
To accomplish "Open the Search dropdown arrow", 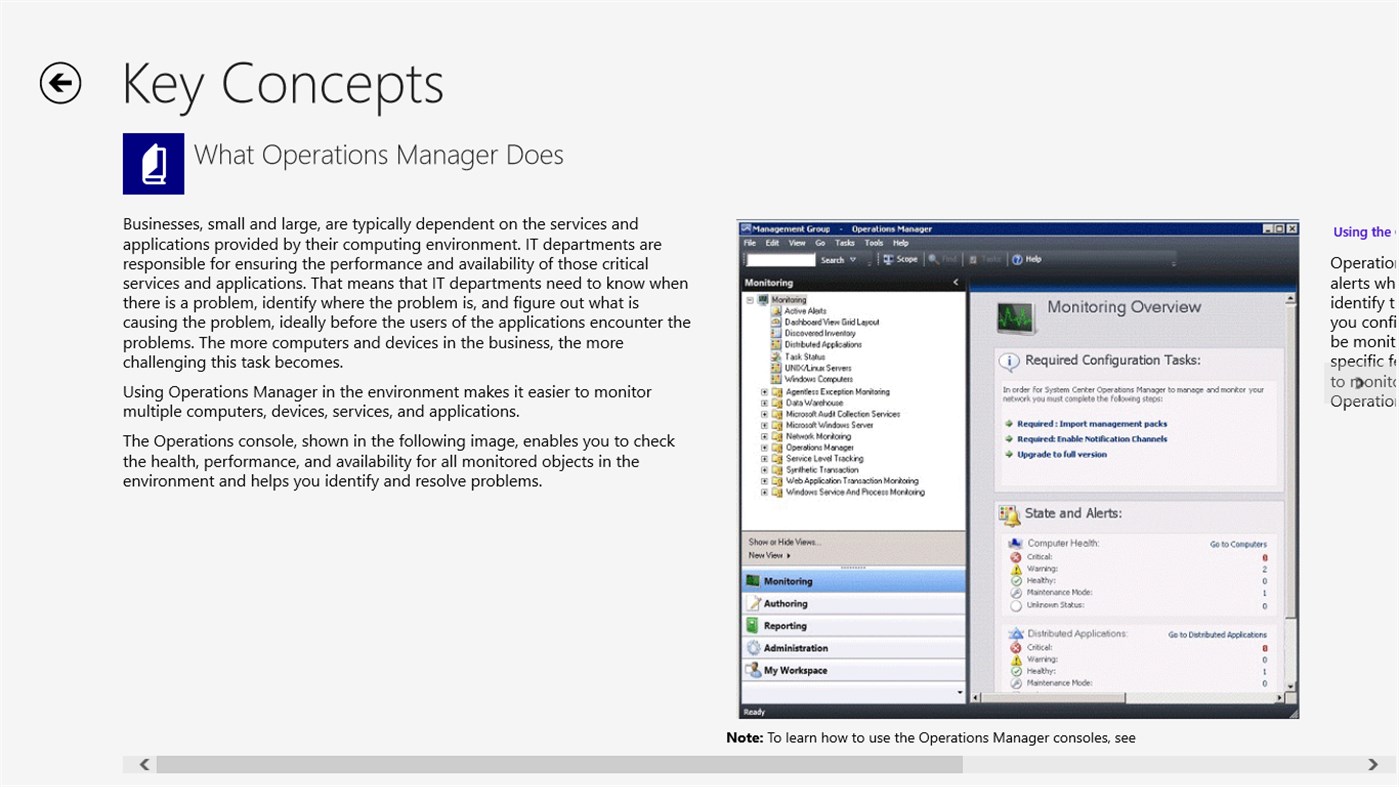I will [853, 259].
